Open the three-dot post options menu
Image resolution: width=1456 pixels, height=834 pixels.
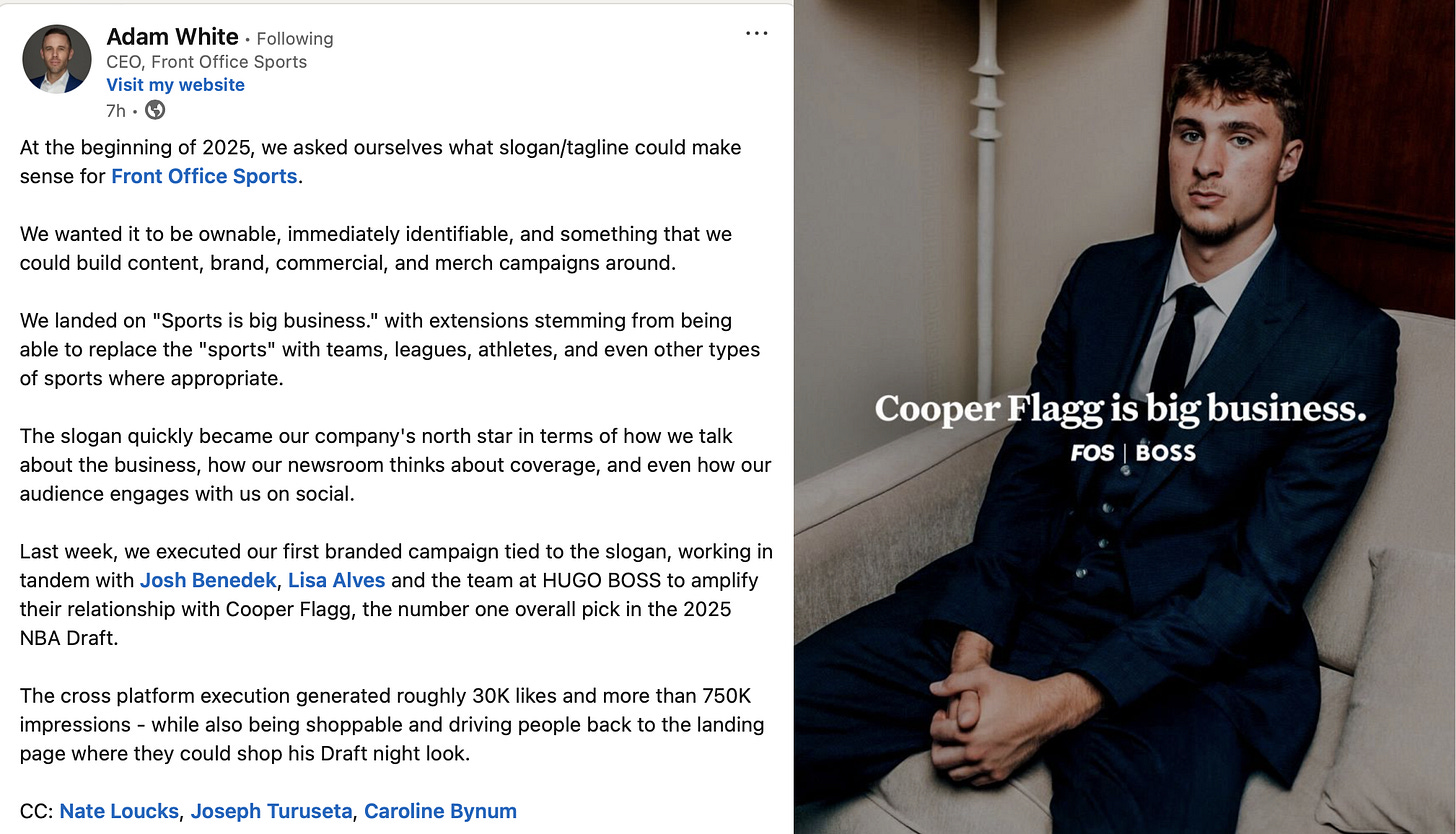(757, 34)
